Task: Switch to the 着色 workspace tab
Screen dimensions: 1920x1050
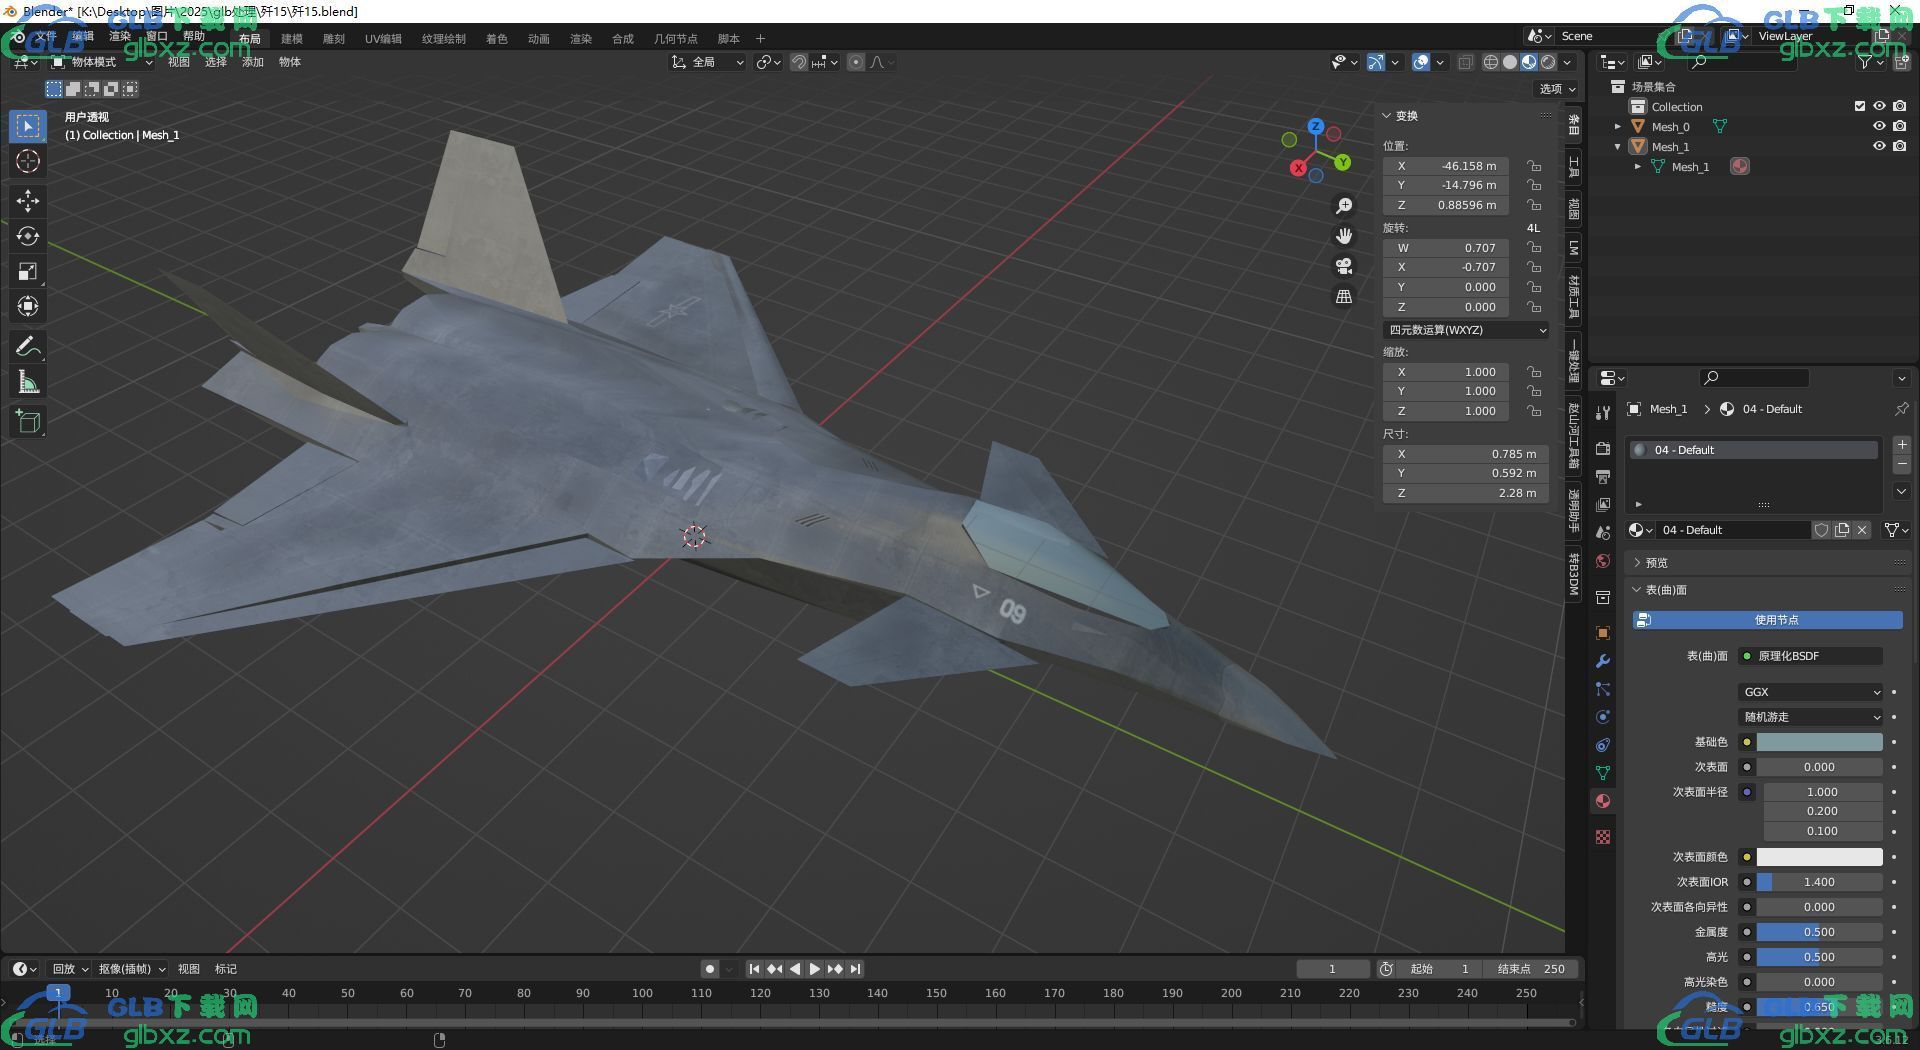Action: pyautogui.click(x=497, y=39)
